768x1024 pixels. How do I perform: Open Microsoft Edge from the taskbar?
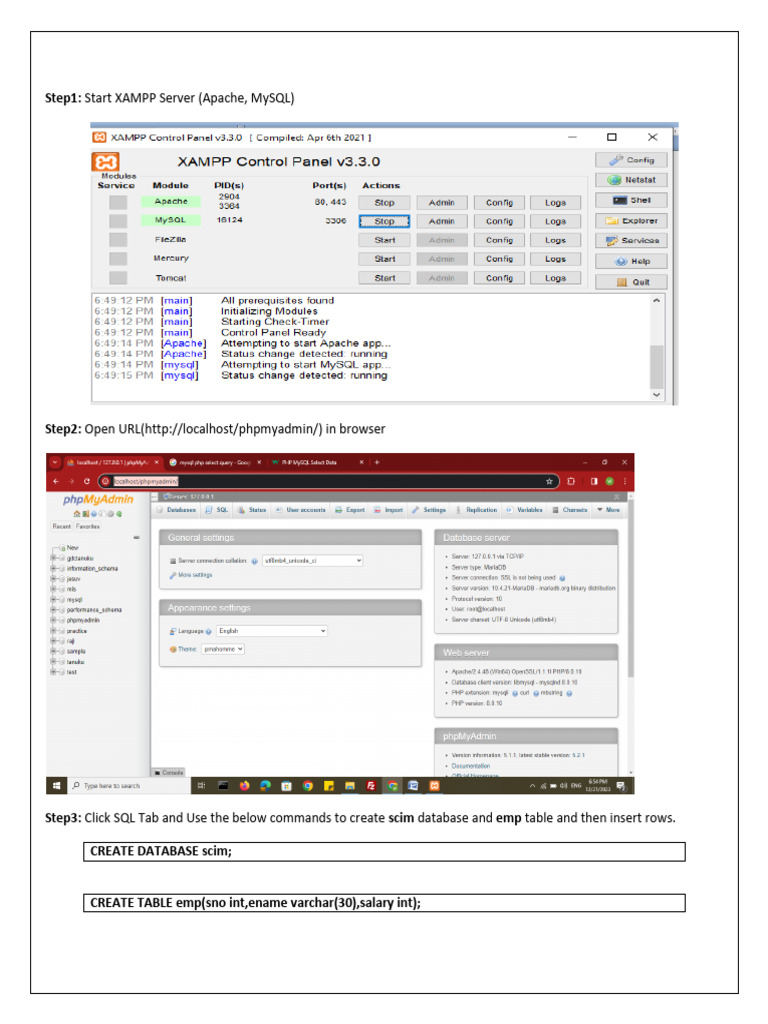click(265, 786)
